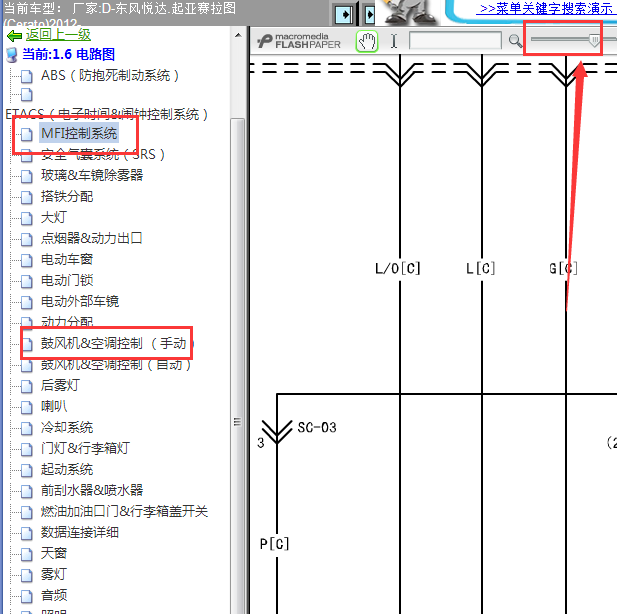Click the second arrow button in the header

click(369, 15)
